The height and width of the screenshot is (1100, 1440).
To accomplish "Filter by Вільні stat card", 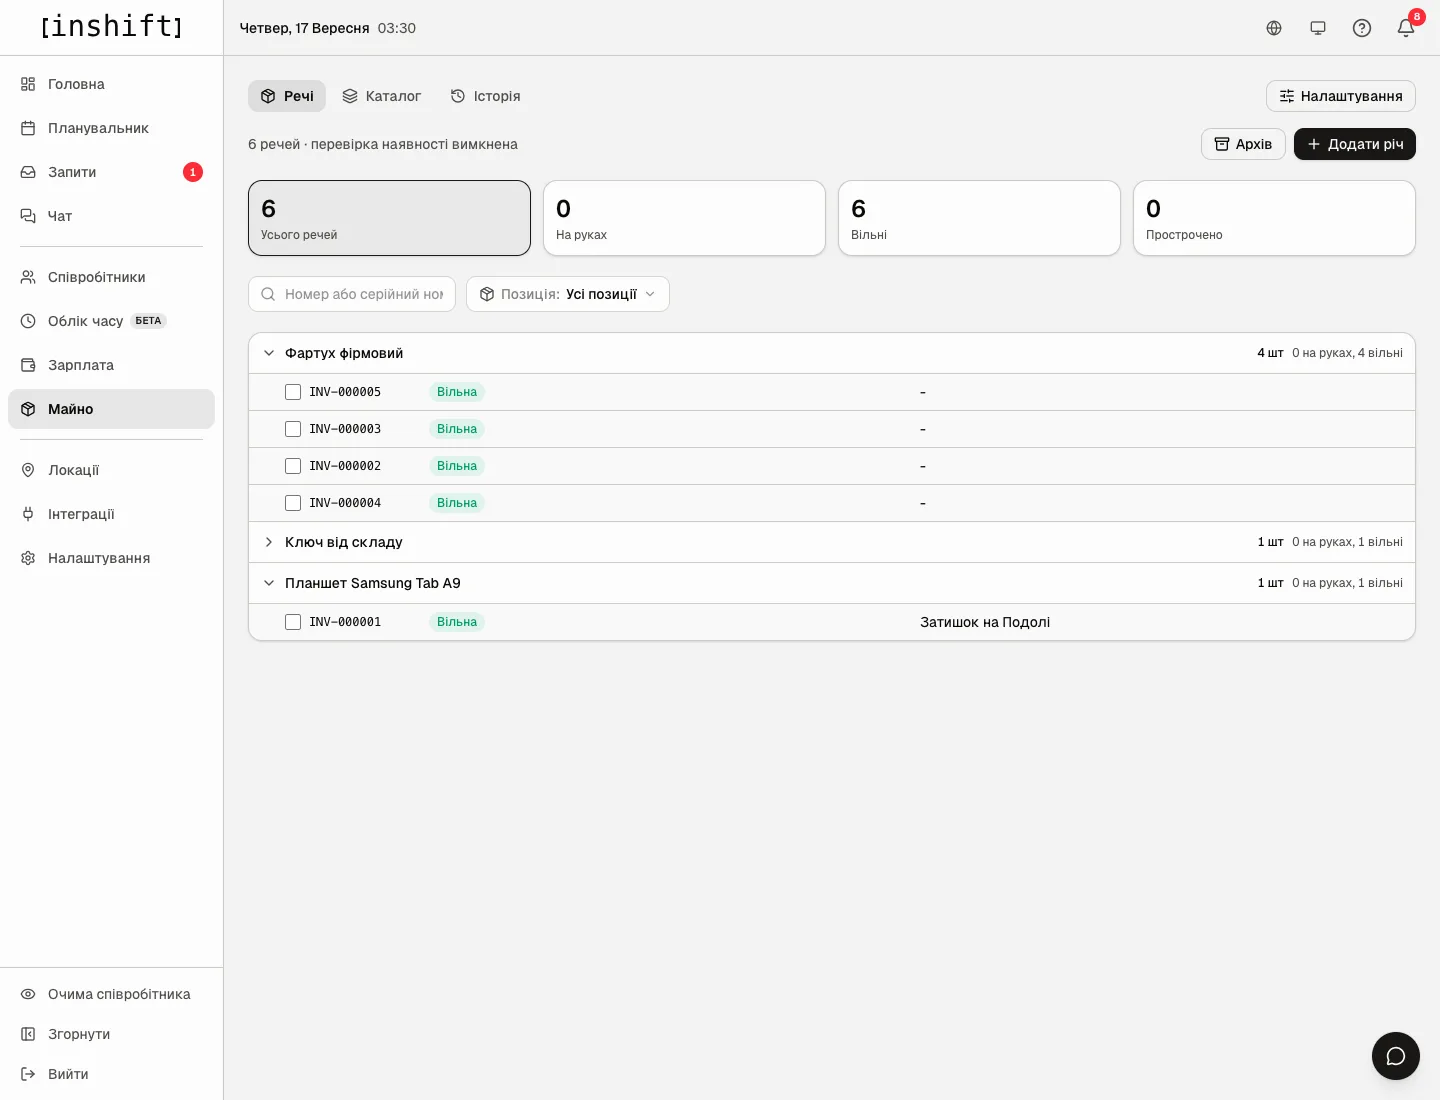I will point(979,218).
